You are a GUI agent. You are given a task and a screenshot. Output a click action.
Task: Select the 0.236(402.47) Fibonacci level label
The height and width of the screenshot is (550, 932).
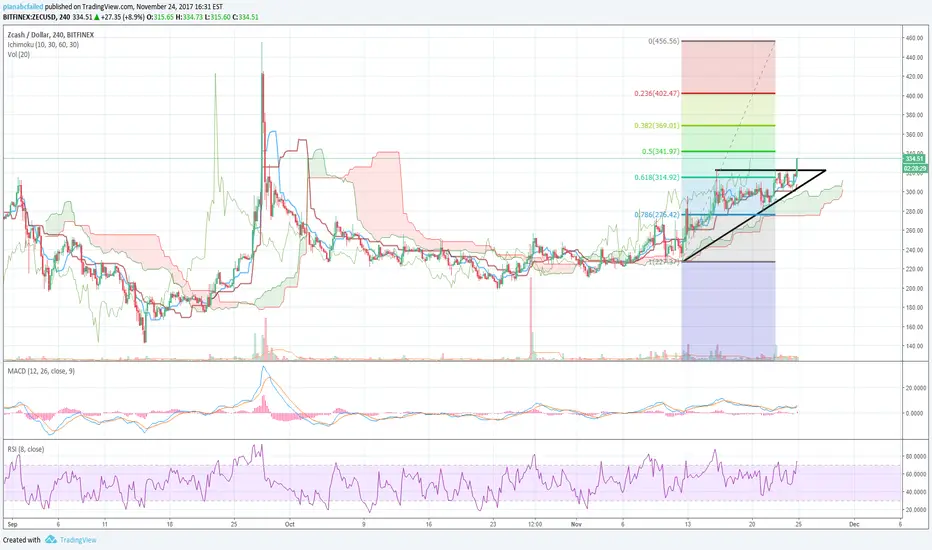tap(657, 93)
